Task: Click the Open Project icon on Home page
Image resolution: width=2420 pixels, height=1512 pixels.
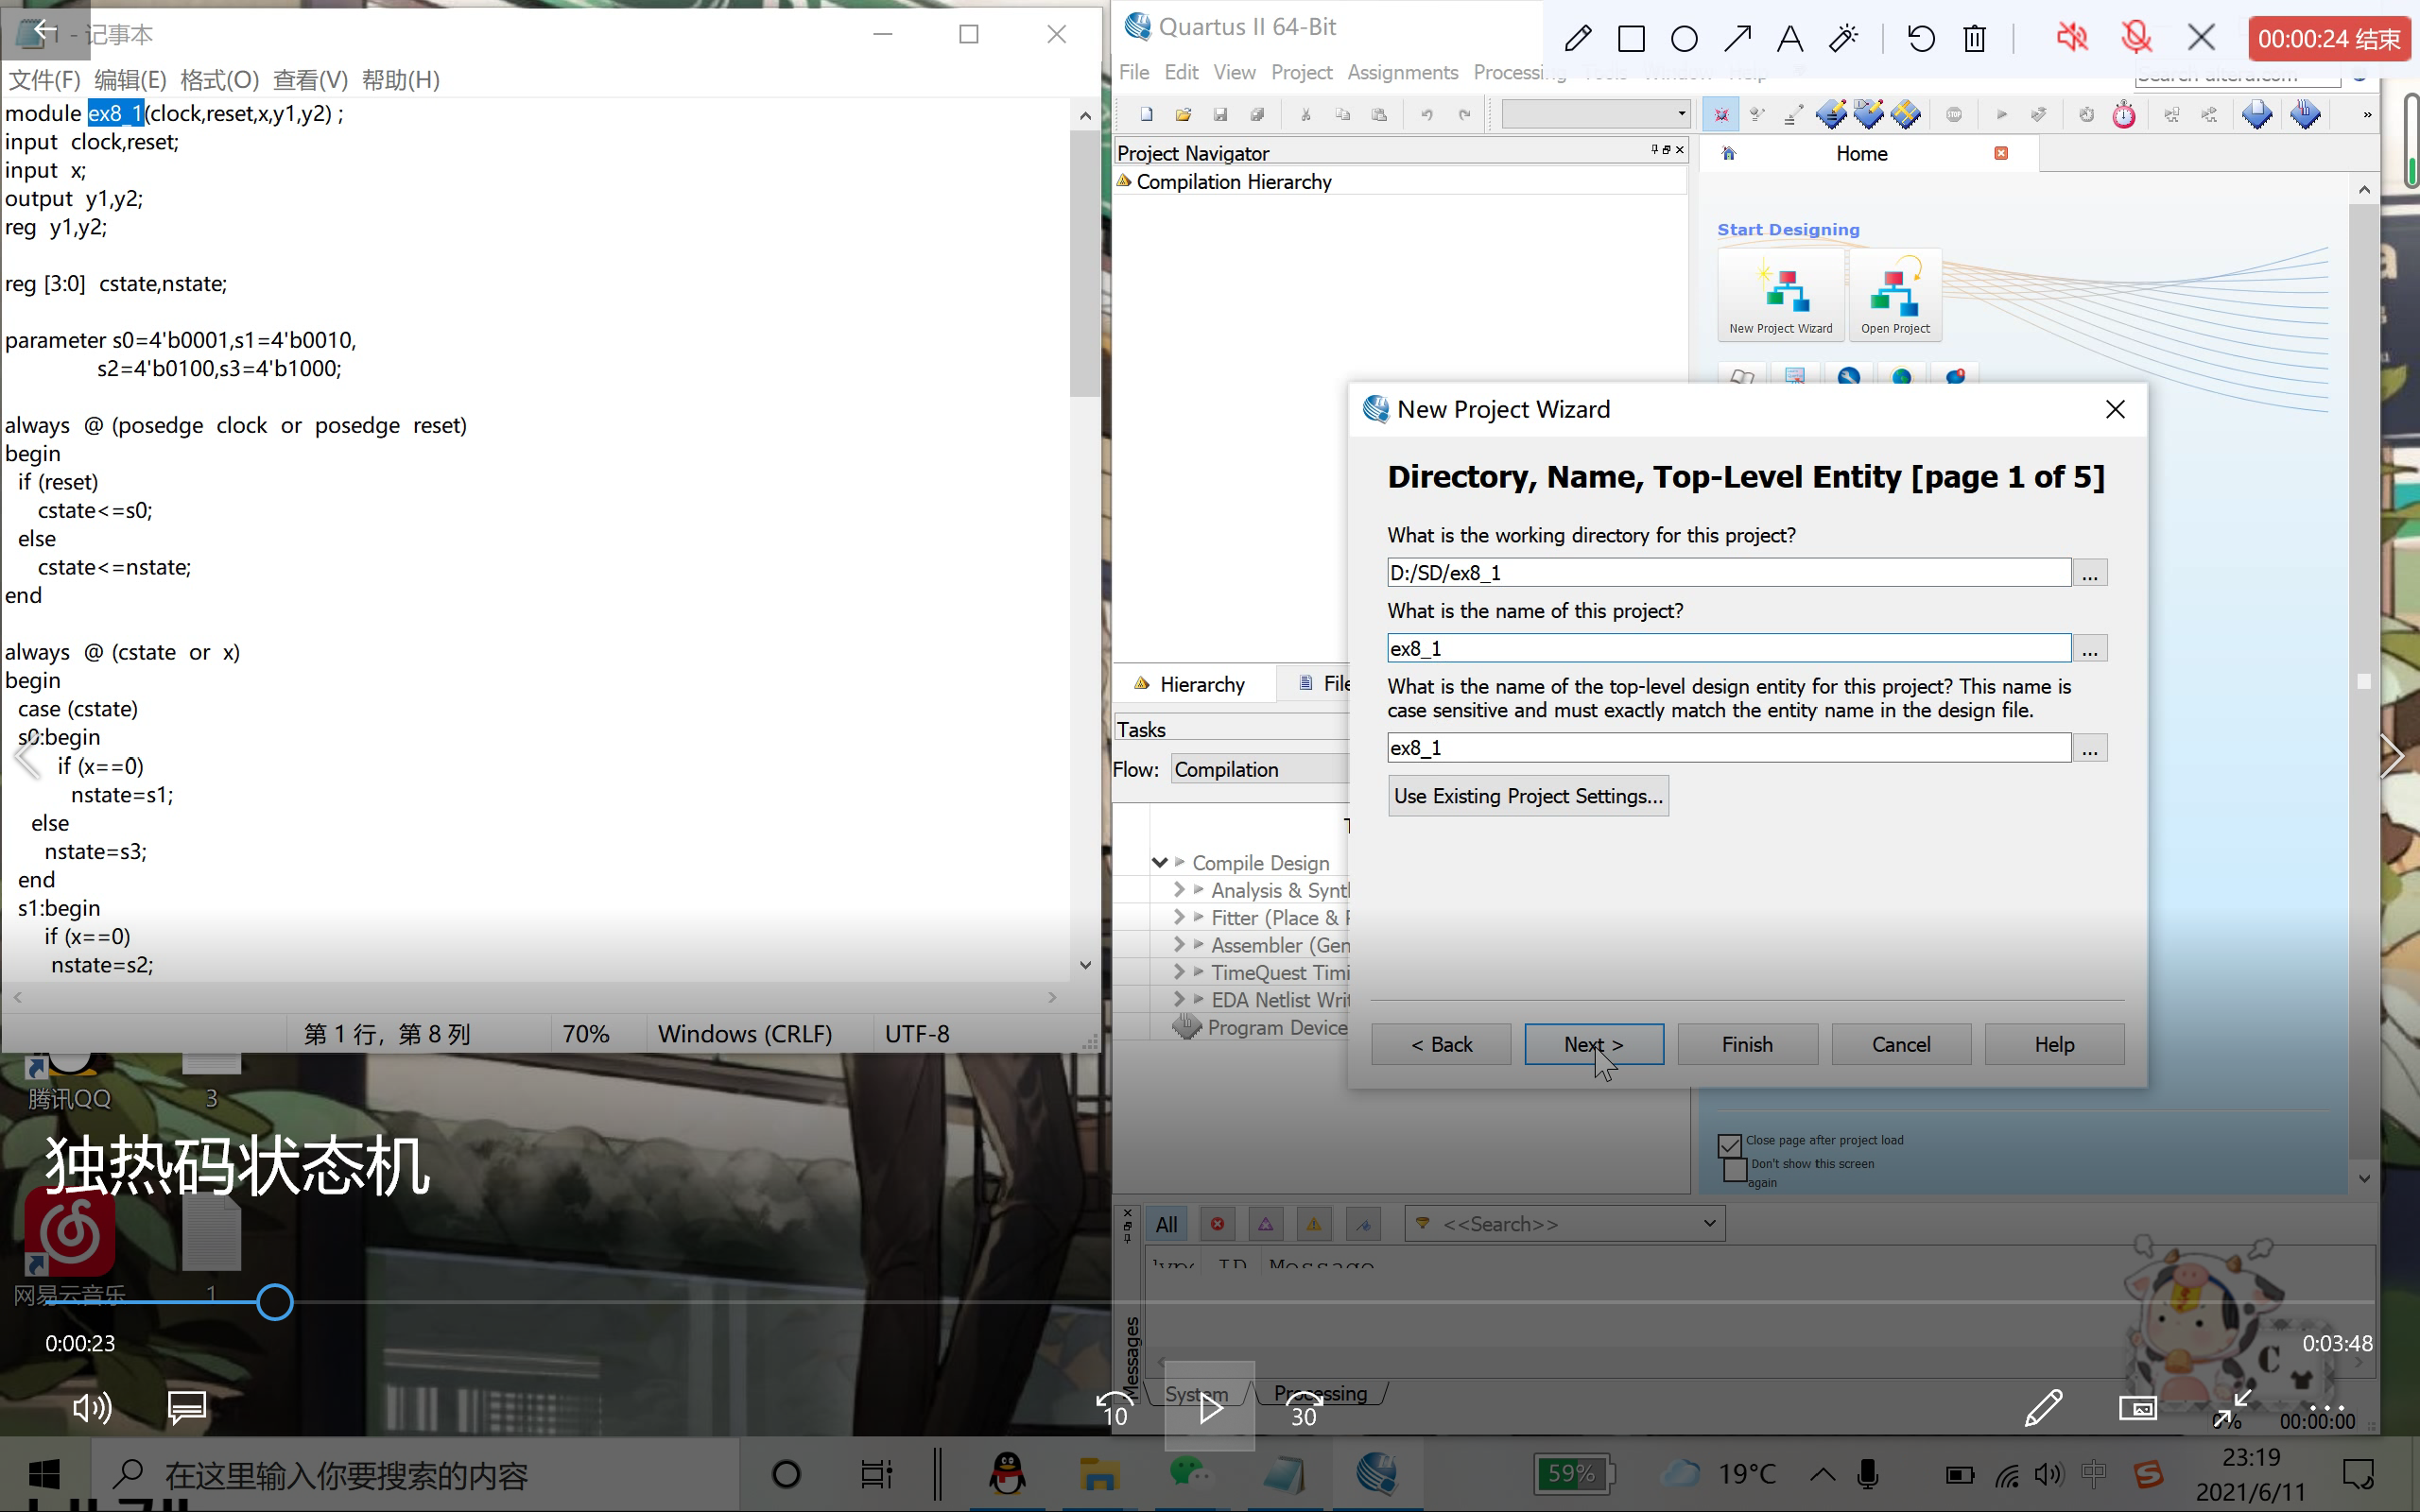Action: [1895, 295]
